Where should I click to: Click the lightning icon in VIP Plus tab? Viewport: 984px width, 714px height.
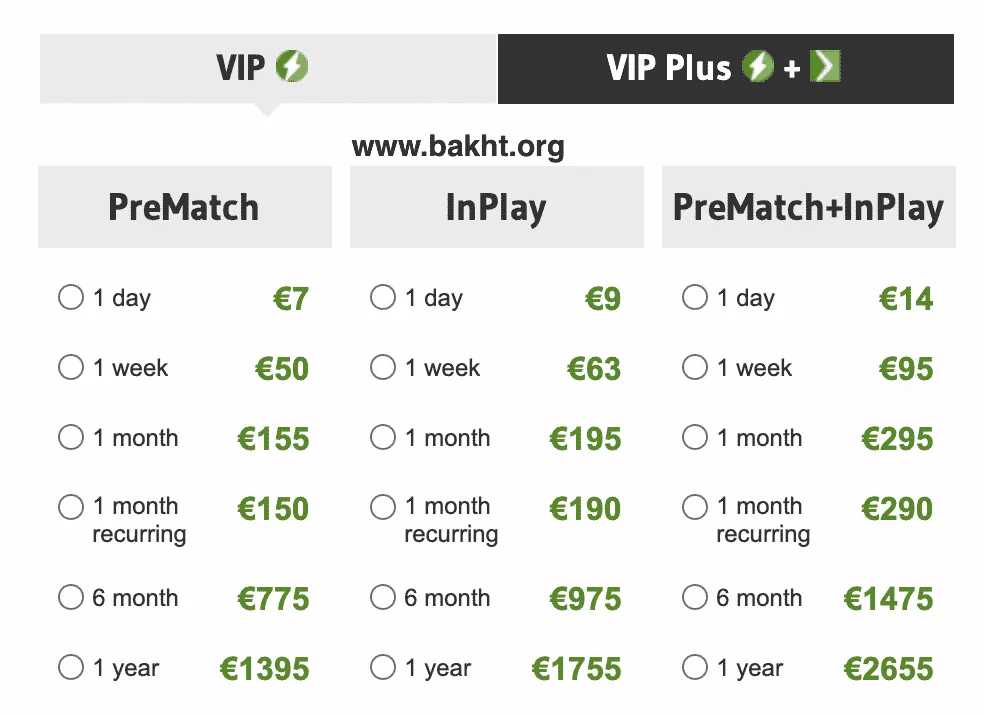coord(758,67)
